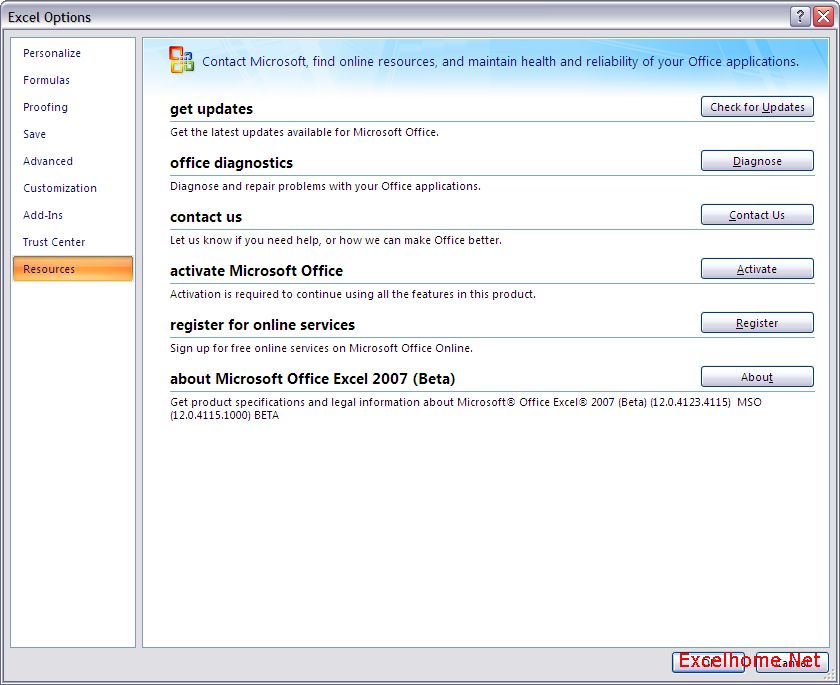Open help with the question mark icon
840x685 pixels.
(x=799, y=17)
